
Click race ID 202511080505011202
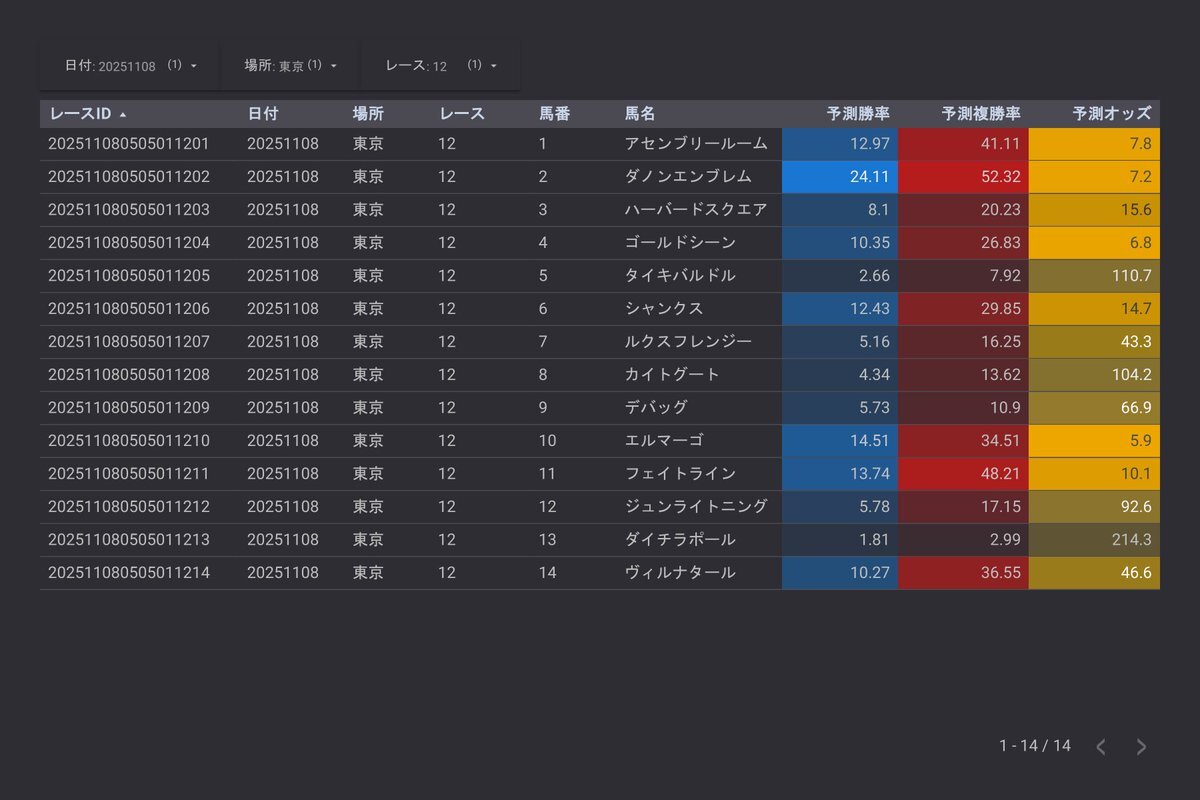pyautogui.click(x=129, y=177)
